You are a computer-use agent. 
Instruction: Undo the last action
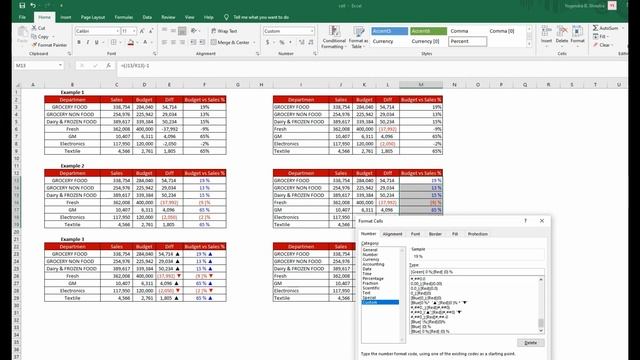[33, 6]
